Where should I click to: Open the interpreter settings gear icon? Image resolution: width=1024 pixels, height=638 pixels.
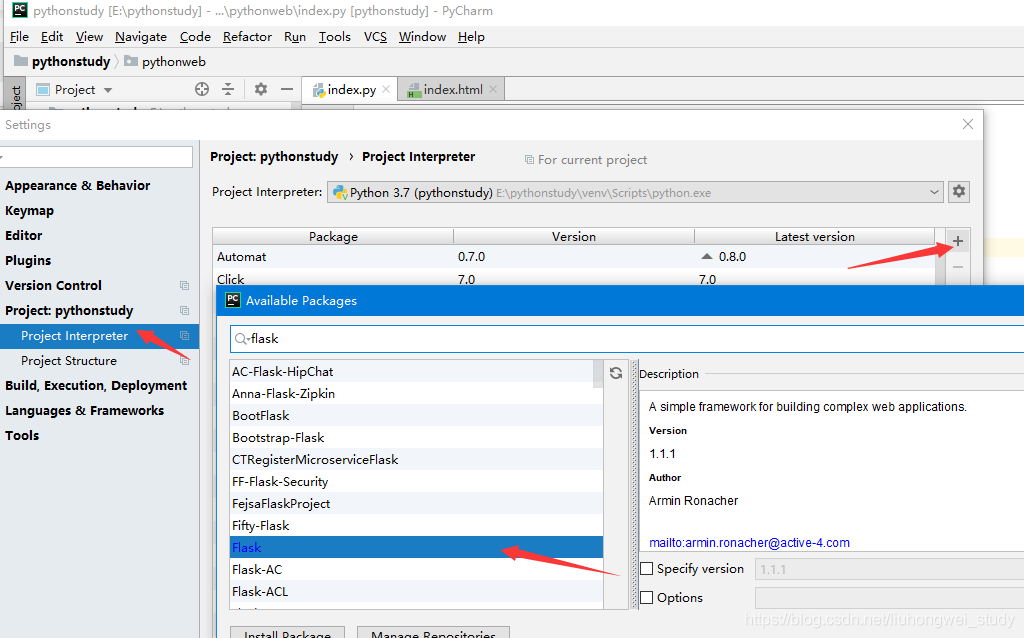tap(959, 191)
